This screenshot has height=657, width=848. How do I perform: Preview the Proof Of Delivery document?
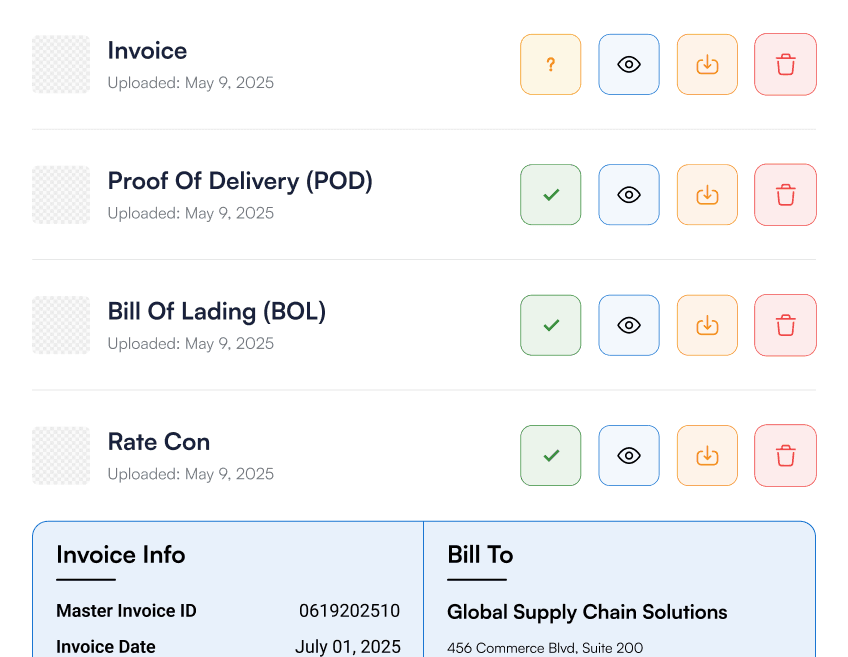click(628, 194)
